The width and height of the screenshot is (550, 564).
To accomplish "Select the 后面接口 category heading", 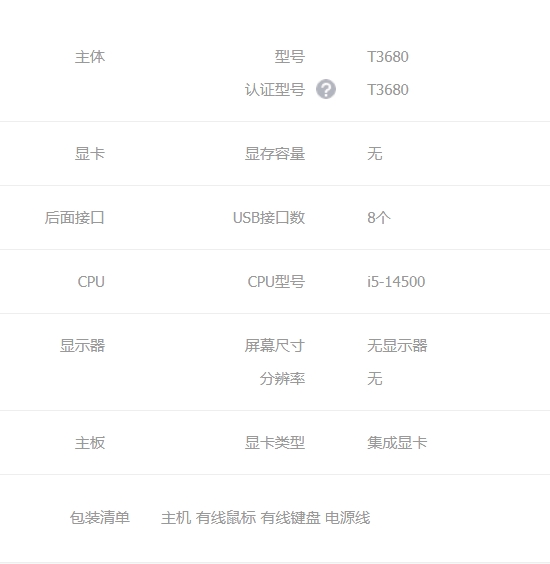I will [x=75, y=218].
